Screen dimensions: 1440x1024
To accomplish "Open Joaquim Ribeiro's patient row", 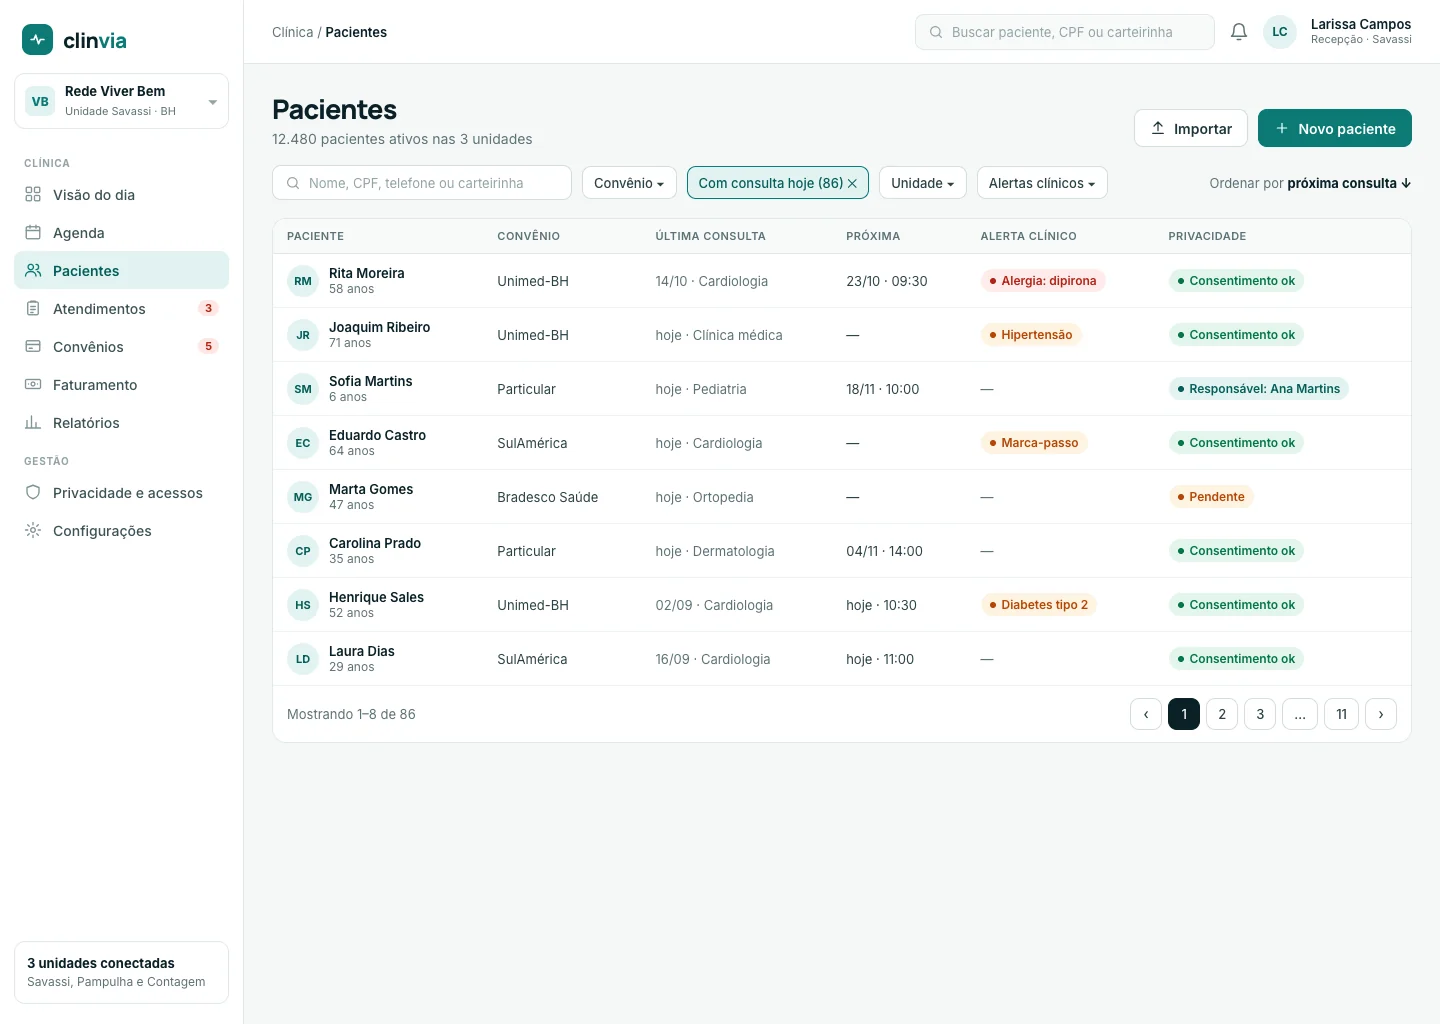I will (x=842, y=335).
